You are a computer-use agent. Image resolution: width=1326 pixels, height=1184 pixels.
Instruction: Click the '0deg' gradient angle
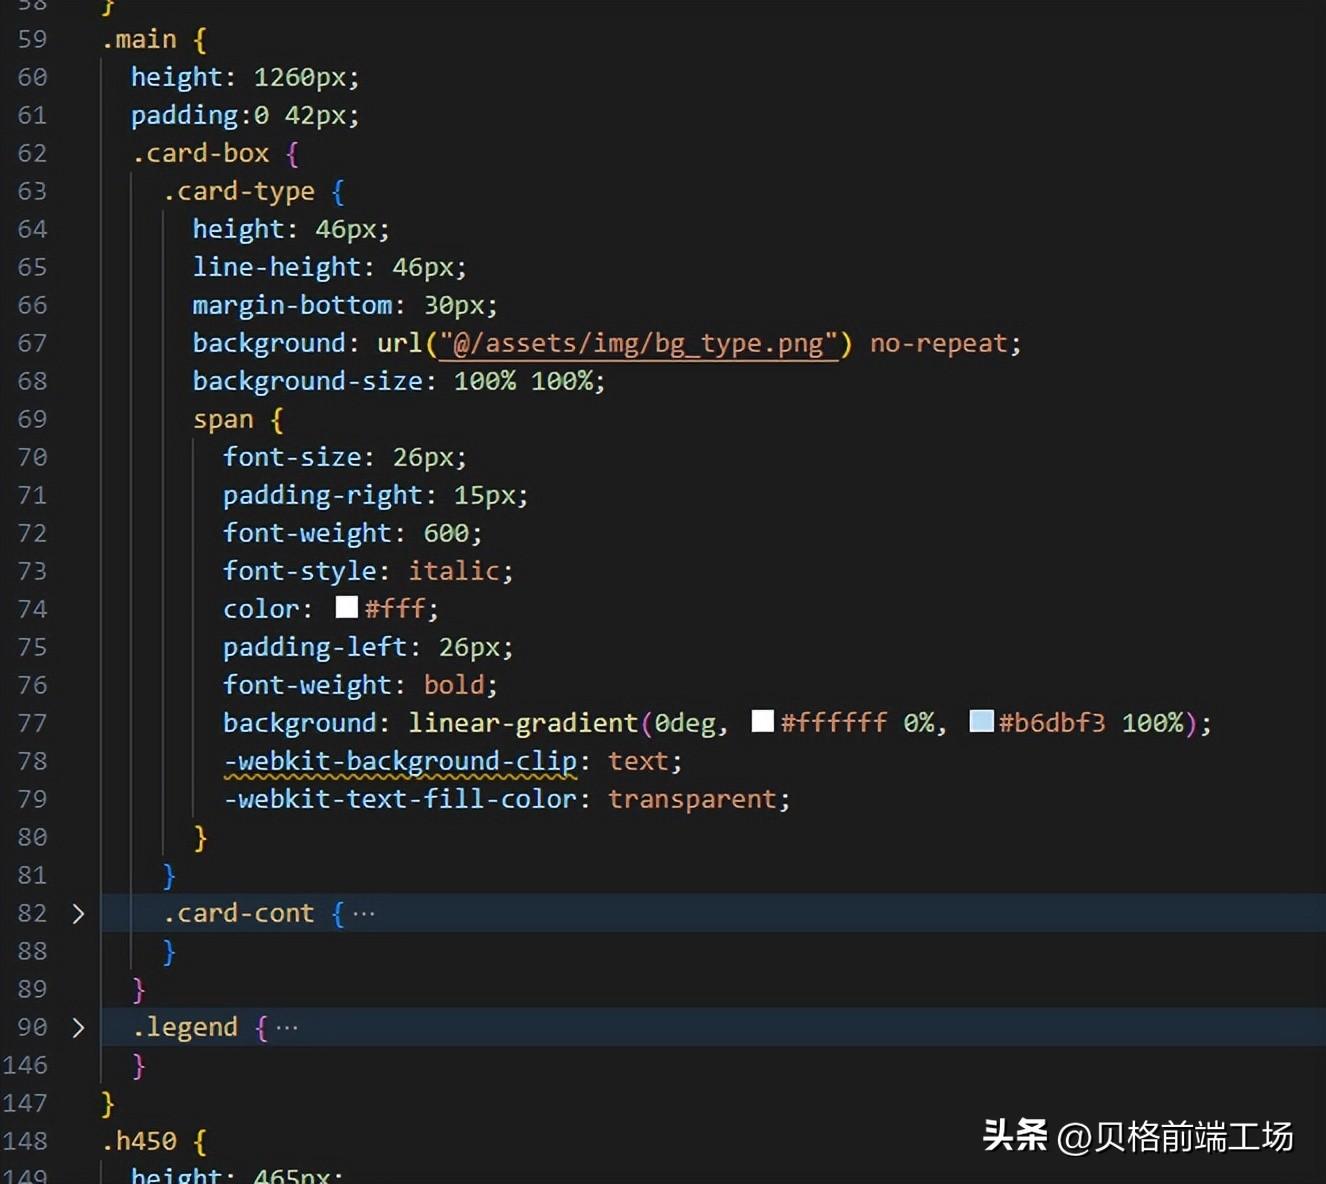point(685,723)
